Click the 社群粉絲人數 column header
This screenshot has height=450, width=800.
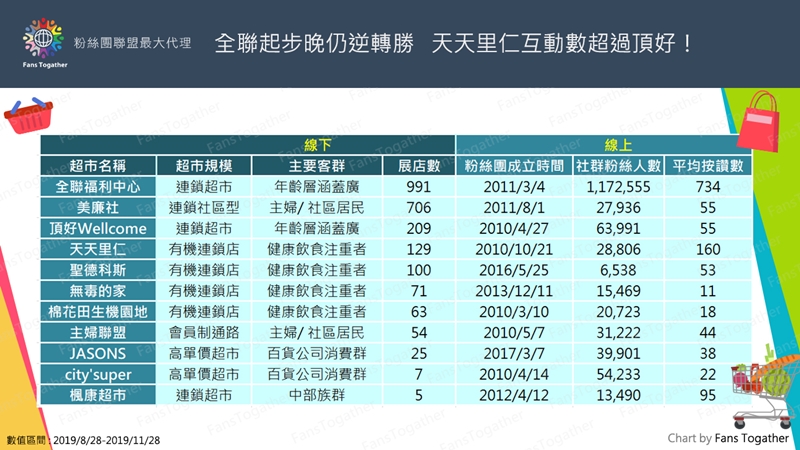(x=618, y=166)
